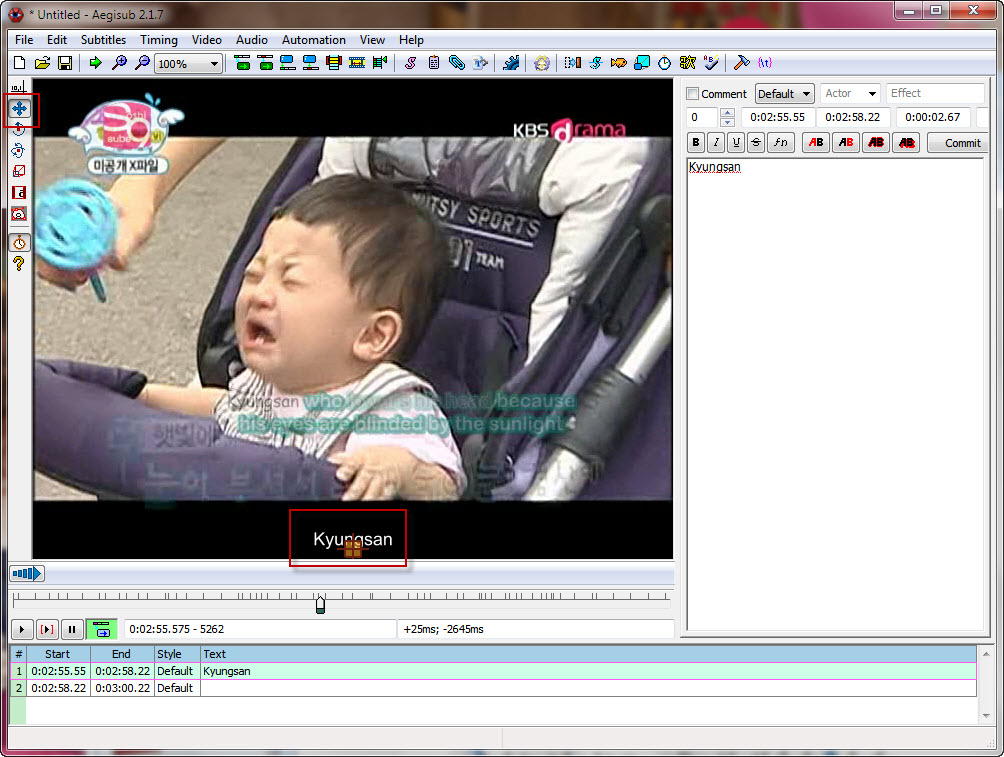Open the Styling Assistant icon

(595, 63)
